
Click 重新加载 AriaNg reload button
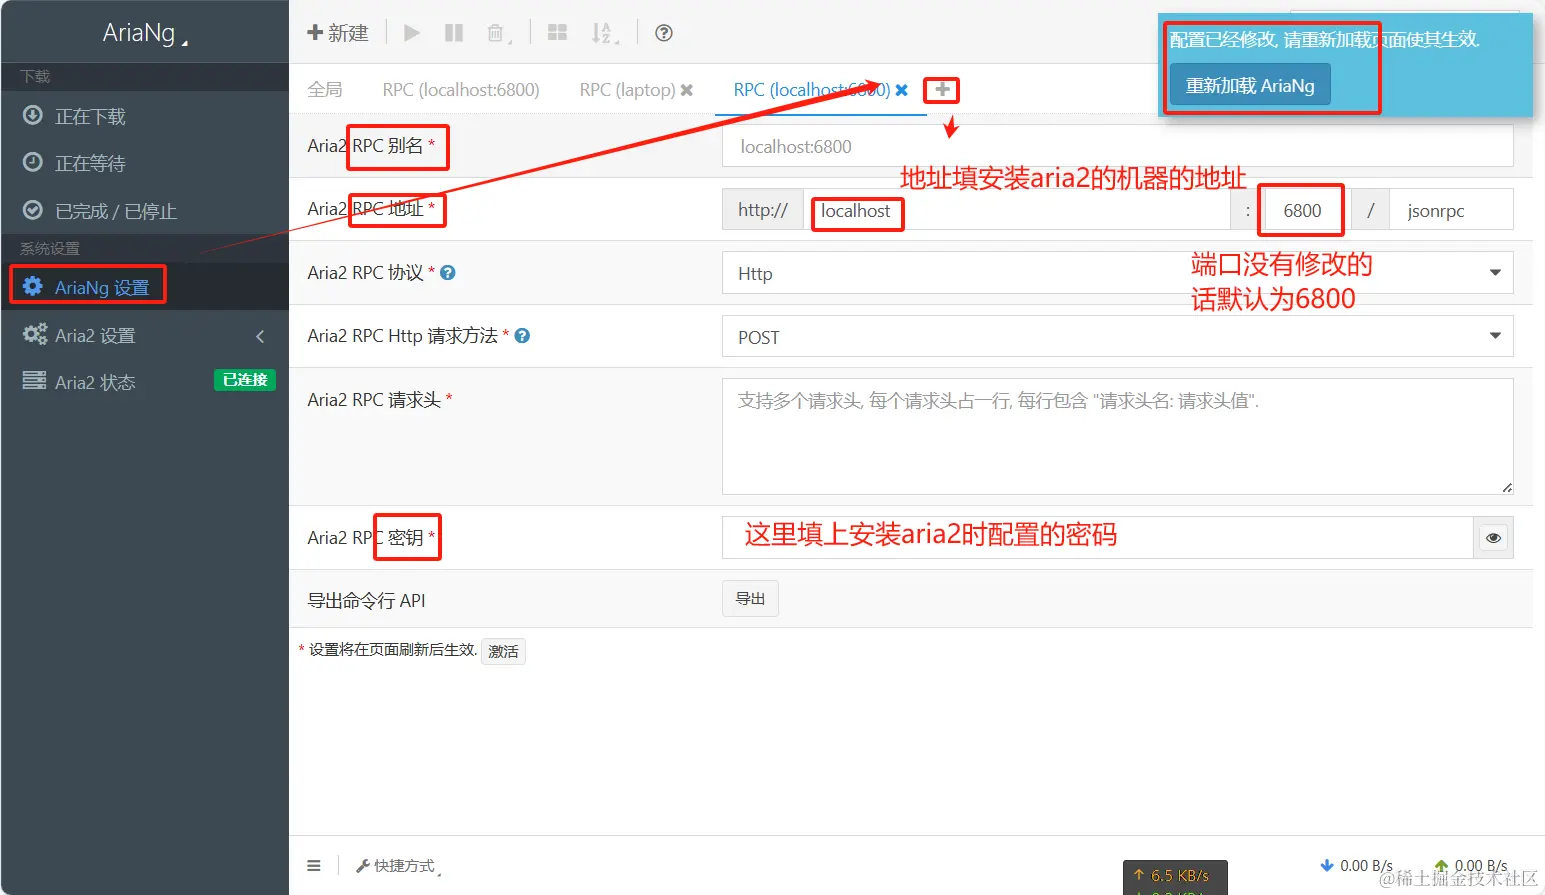pos(1250,85)
